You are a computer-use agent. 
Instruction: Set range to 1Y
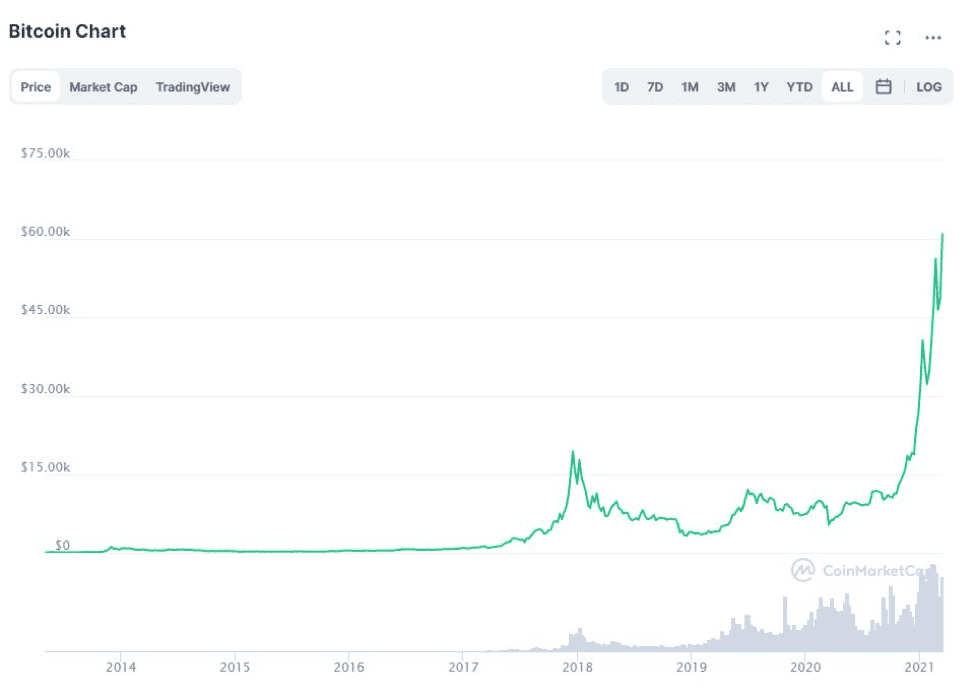point(761,87)
